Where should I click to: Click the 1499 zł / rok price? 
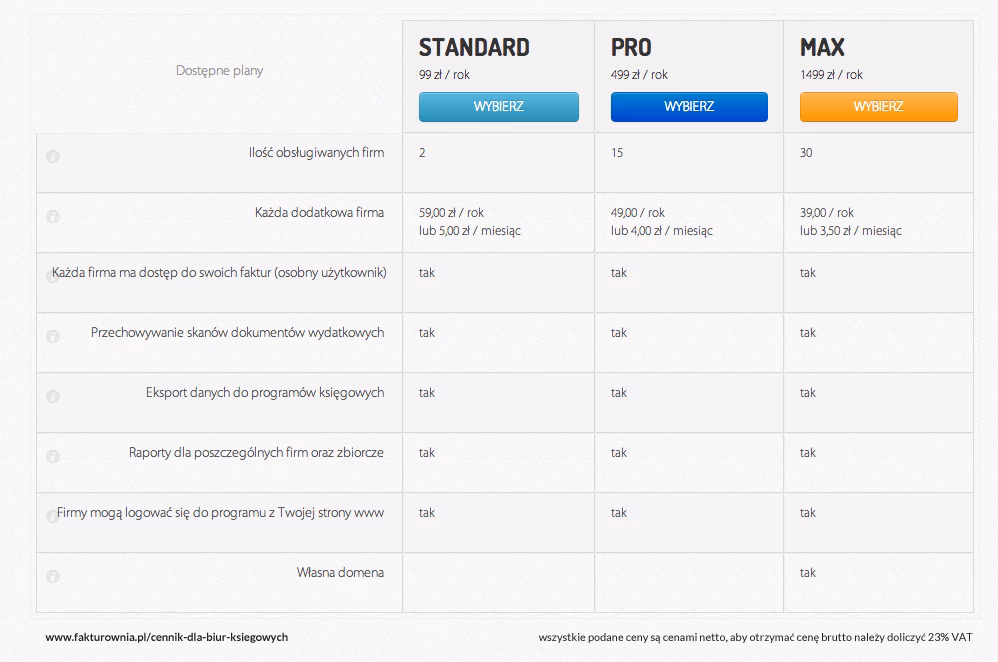[831, 75]
